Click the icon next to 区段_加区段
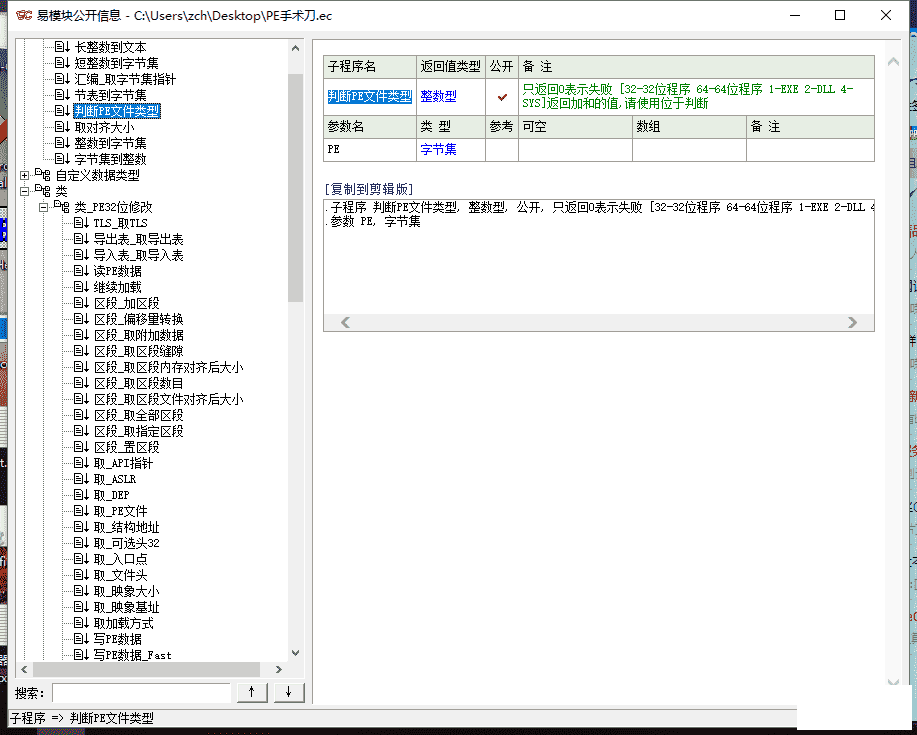The height and width of the screenshot is (735, 917). point(81,303)
